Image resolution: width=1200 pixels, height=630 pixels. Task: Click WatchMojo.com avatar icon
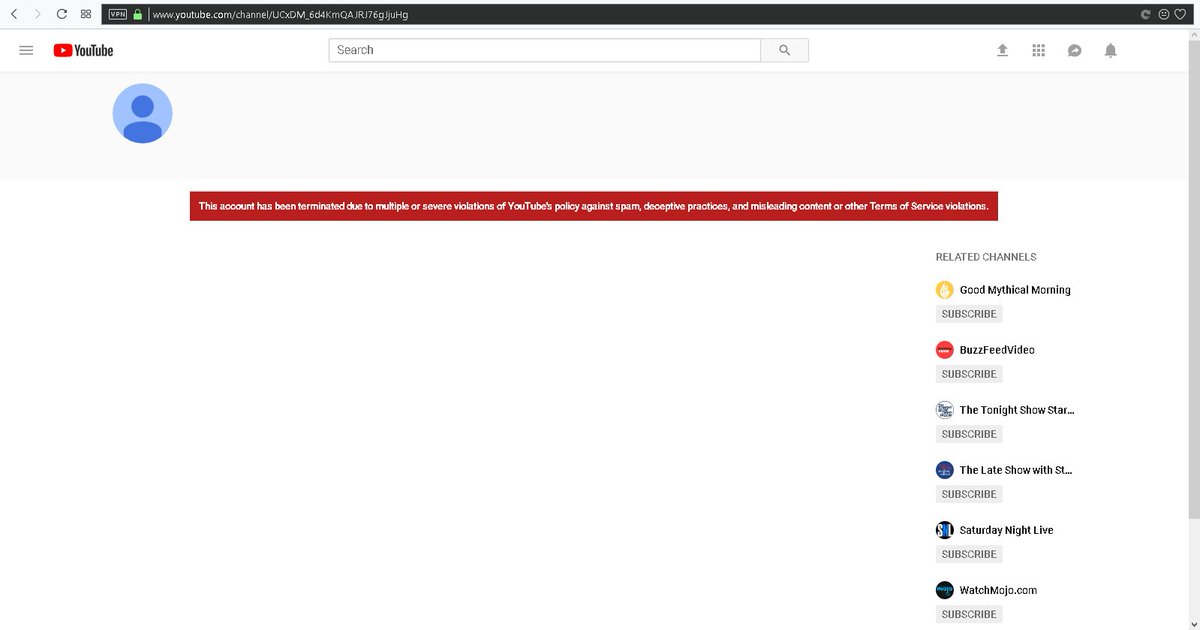[944, 590]
